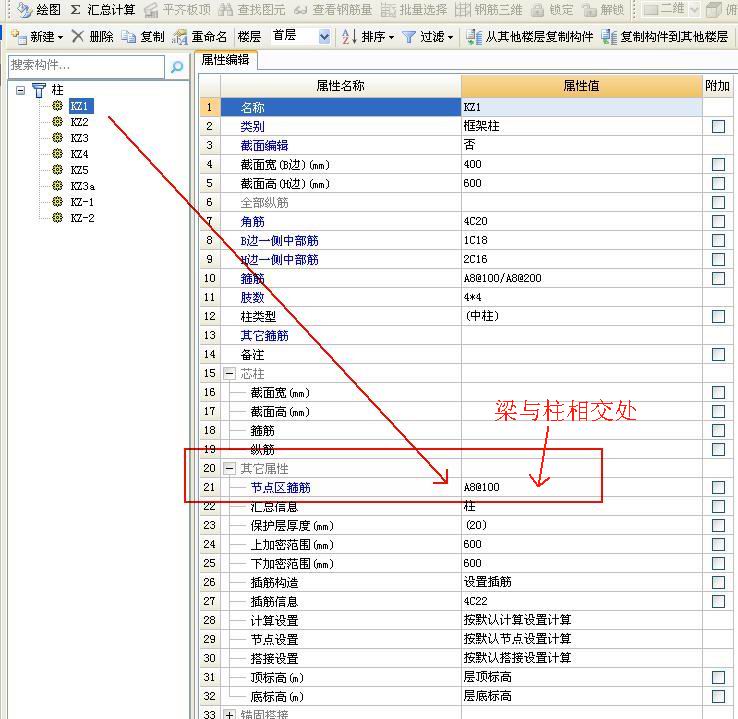Click the 搜索构件 search field

click(x=87, y=66)
